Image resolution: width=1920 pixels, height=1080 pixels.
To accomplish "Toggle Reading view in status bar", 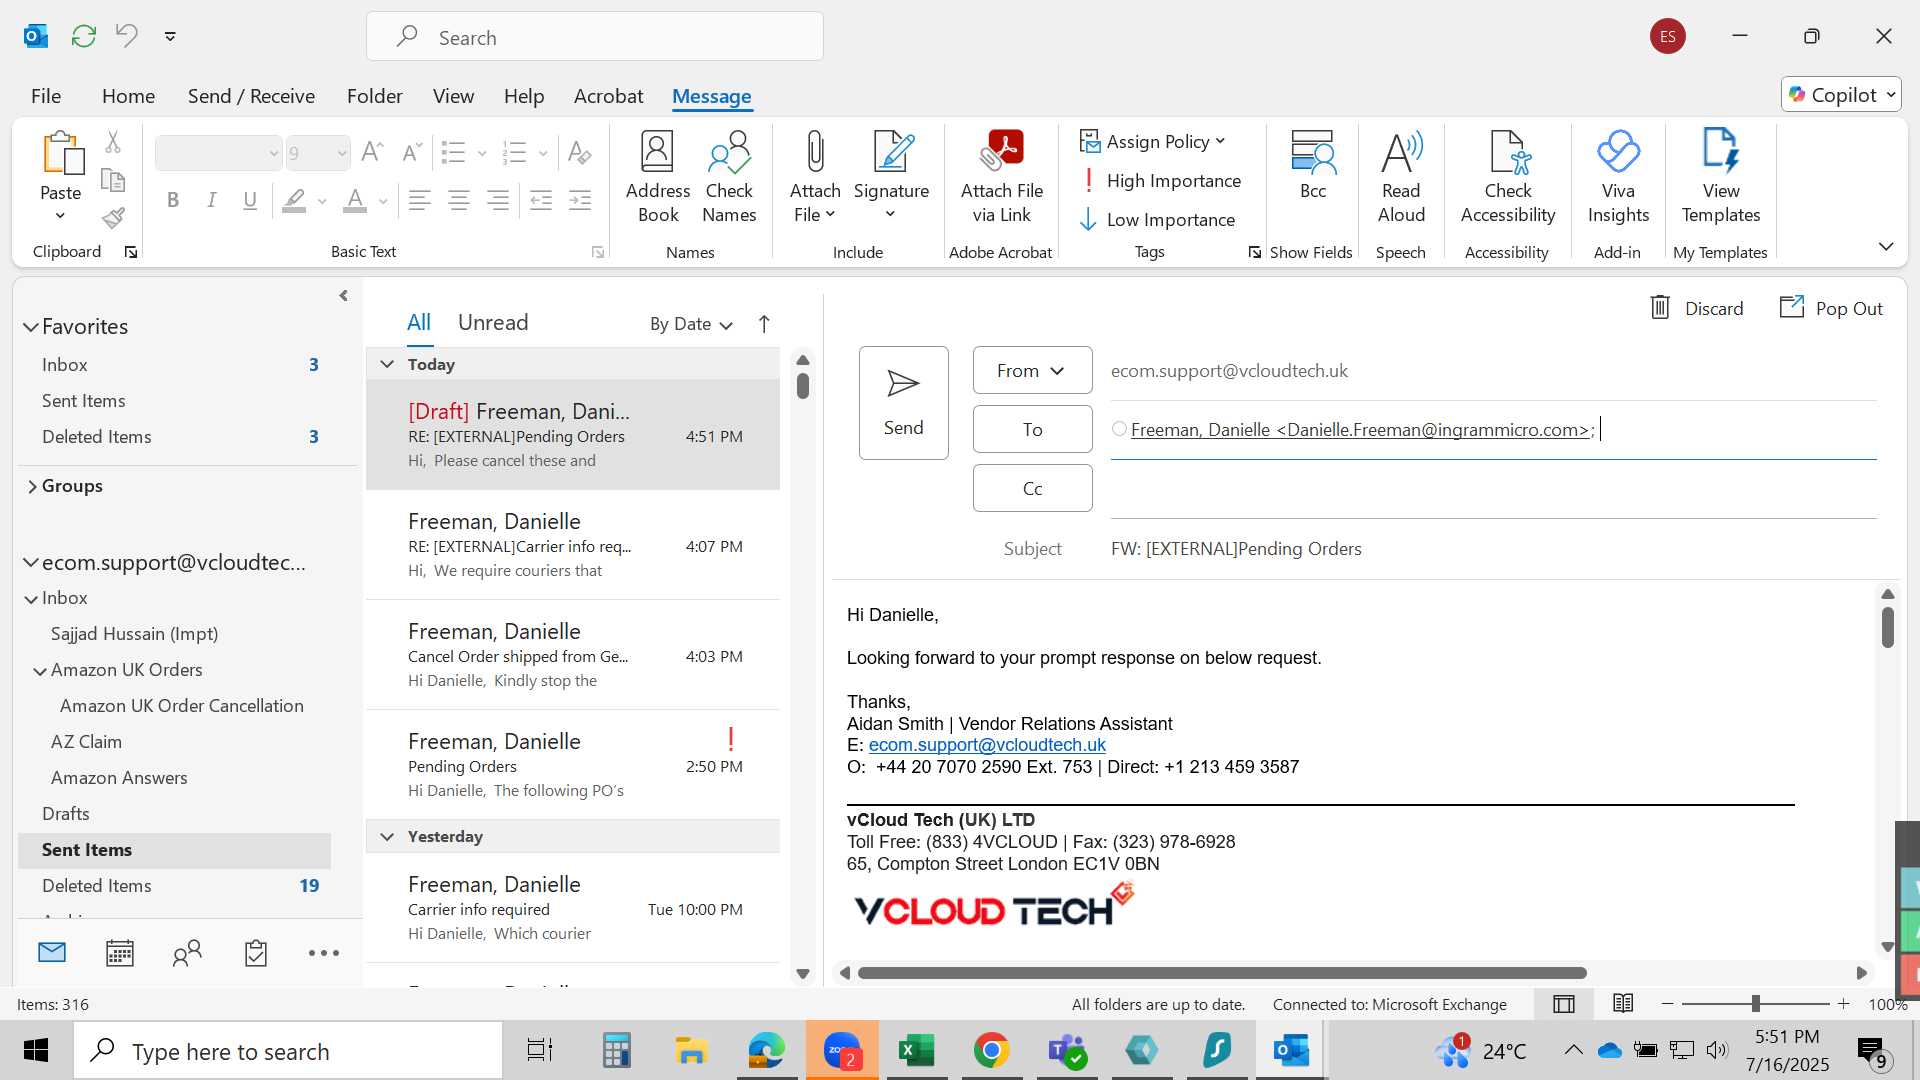I will pos(1623,1004).
